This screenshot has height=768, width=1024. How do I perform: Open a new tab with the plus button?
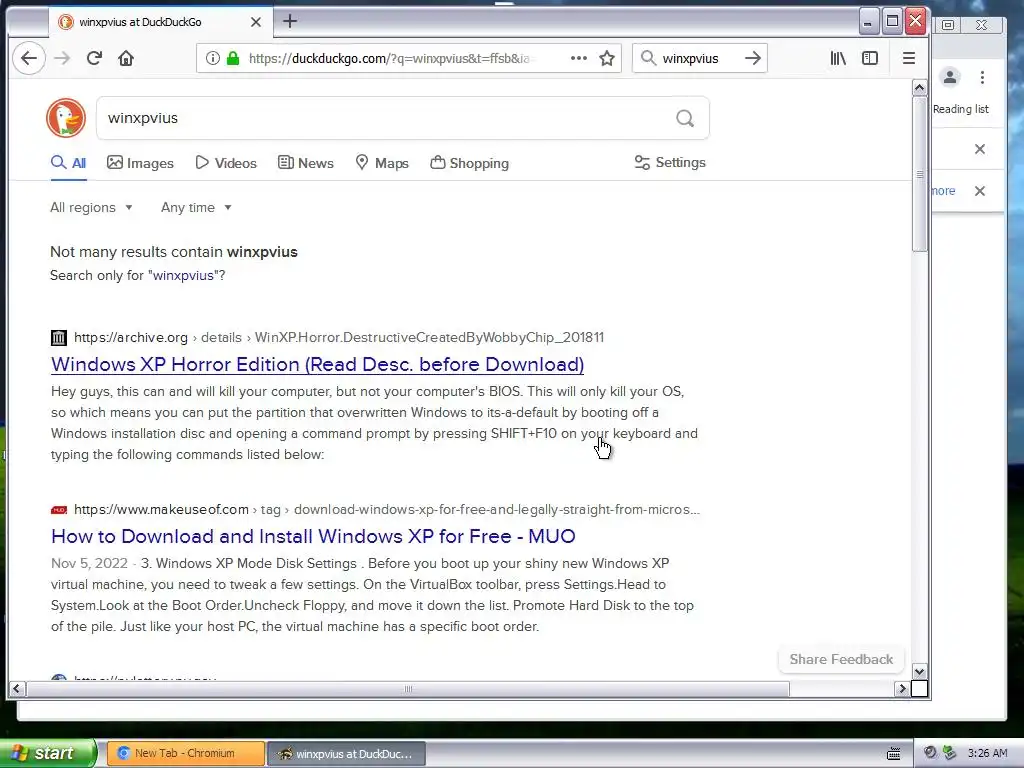coord(290,21)
